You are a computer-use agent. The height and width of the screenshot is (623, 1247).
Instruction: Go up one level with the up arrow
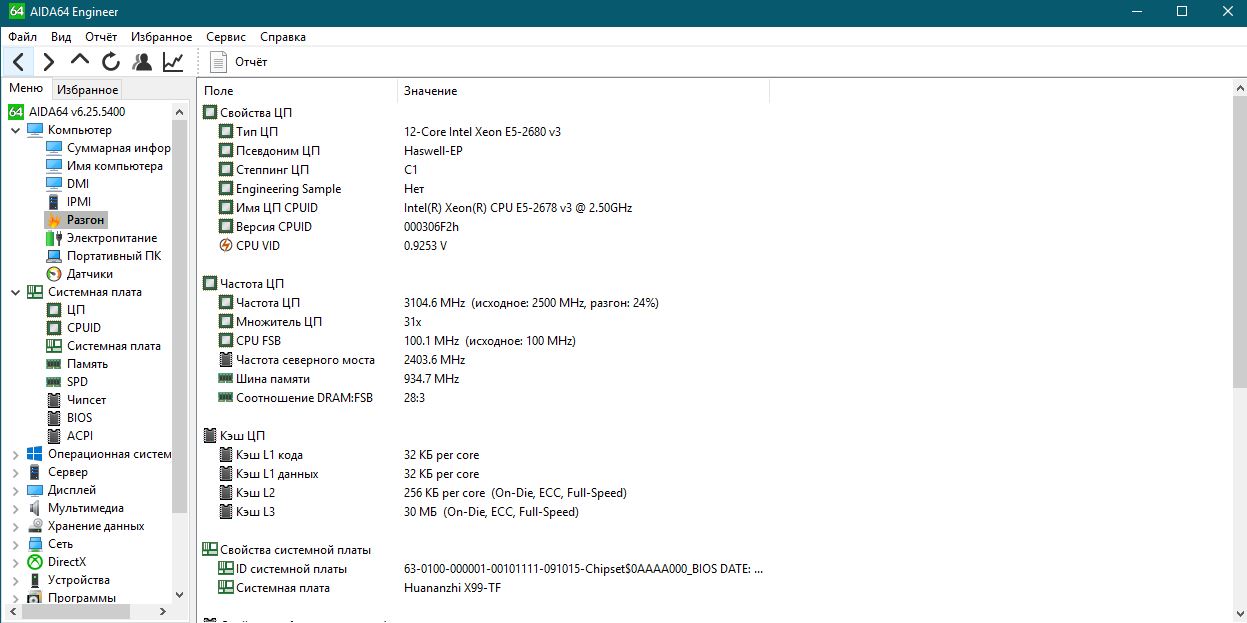click(80, 61)
